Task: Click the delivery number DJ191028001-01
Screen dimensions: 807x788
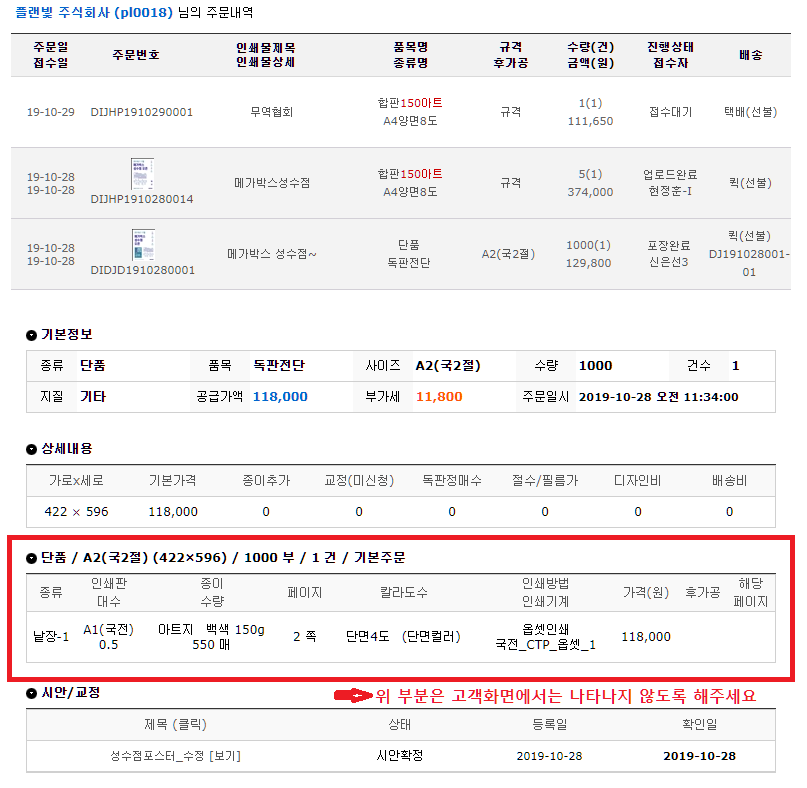Action: pos(748,262)
